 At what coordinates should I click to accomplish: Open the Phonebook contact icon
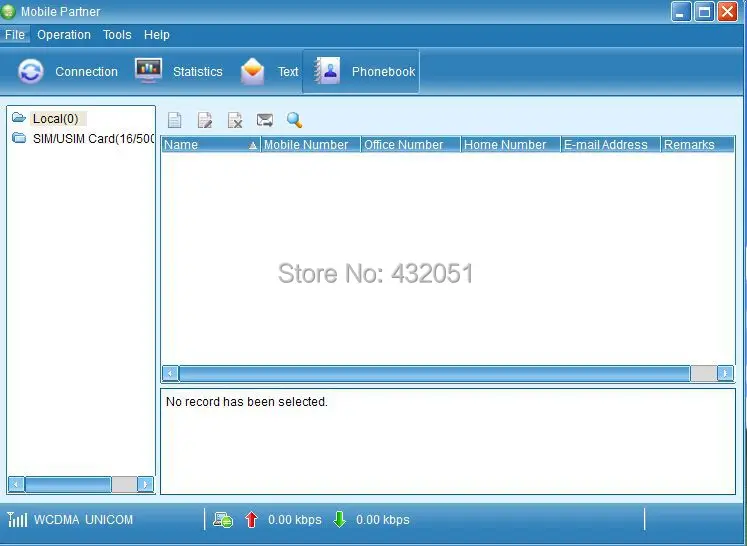pyautogui.click(x=327, y=71)
